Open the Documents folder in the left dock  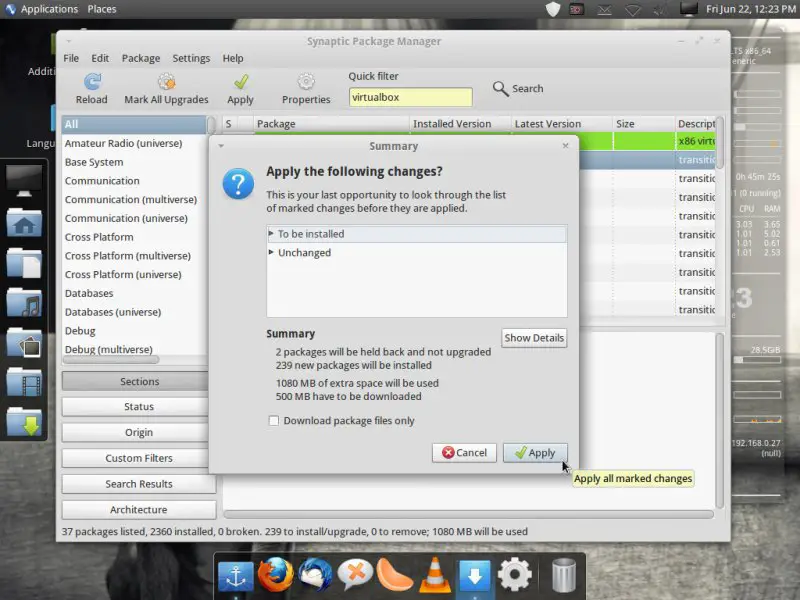[24, 262]
